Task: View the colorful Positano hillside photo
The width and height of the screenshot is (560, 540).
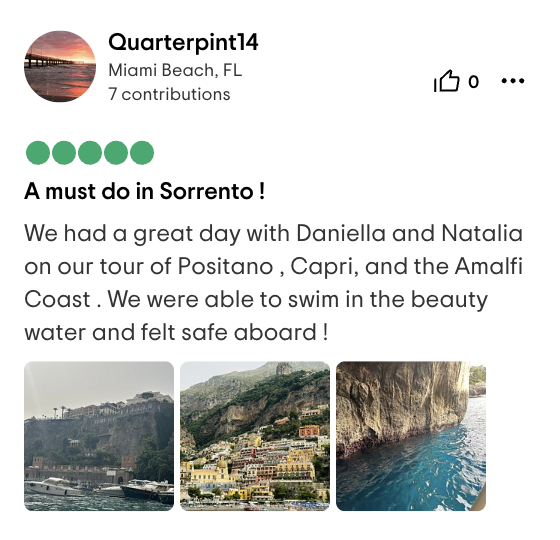Action: [x=255, y=436]
